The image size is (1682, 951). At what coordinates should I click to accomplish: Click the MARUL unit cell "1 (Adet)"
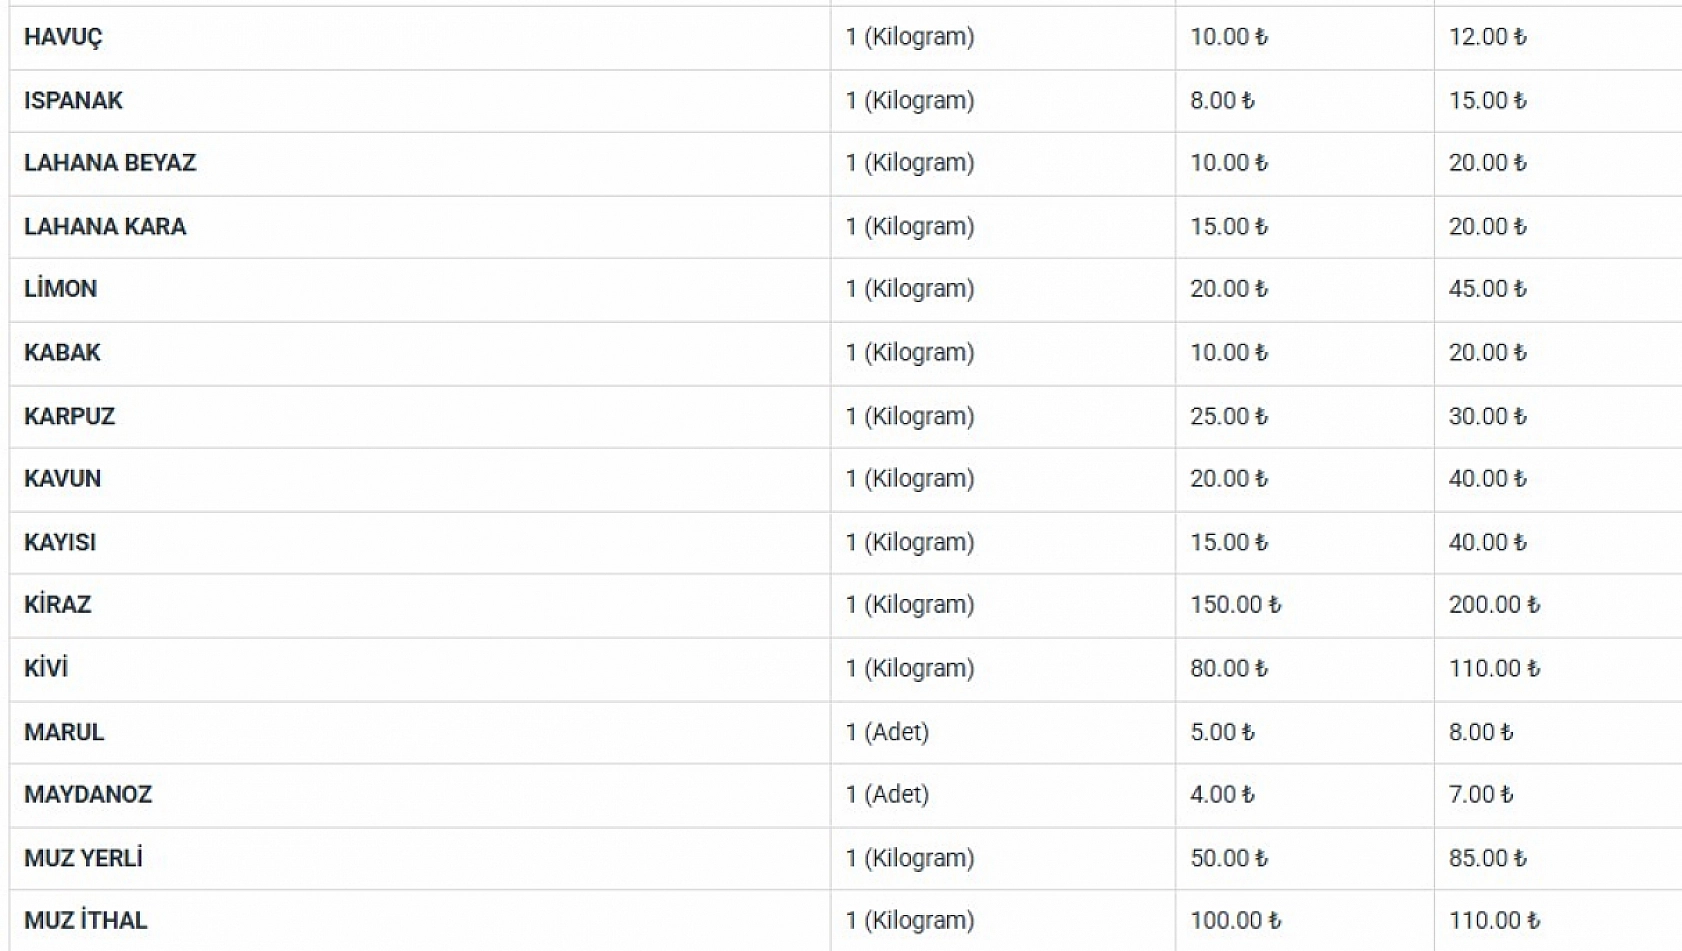pos(887,732)
